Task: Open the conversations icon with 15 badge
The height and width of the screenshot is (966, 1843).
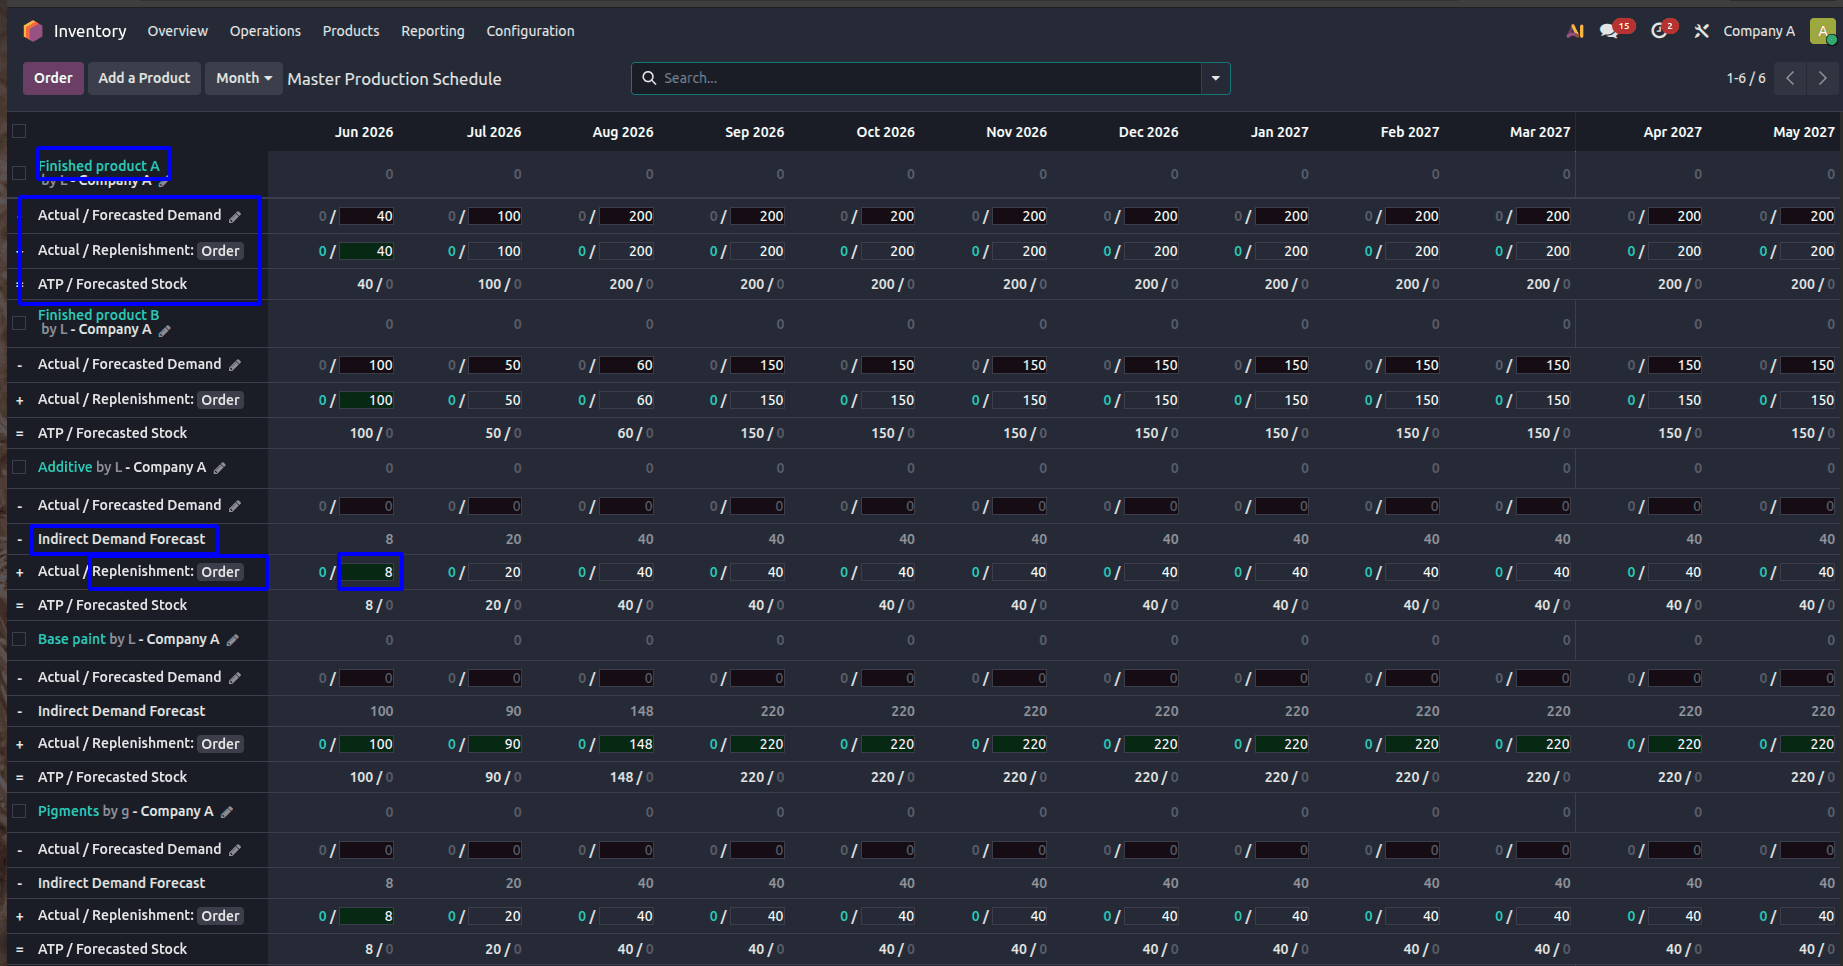Action: (1609, 31)
